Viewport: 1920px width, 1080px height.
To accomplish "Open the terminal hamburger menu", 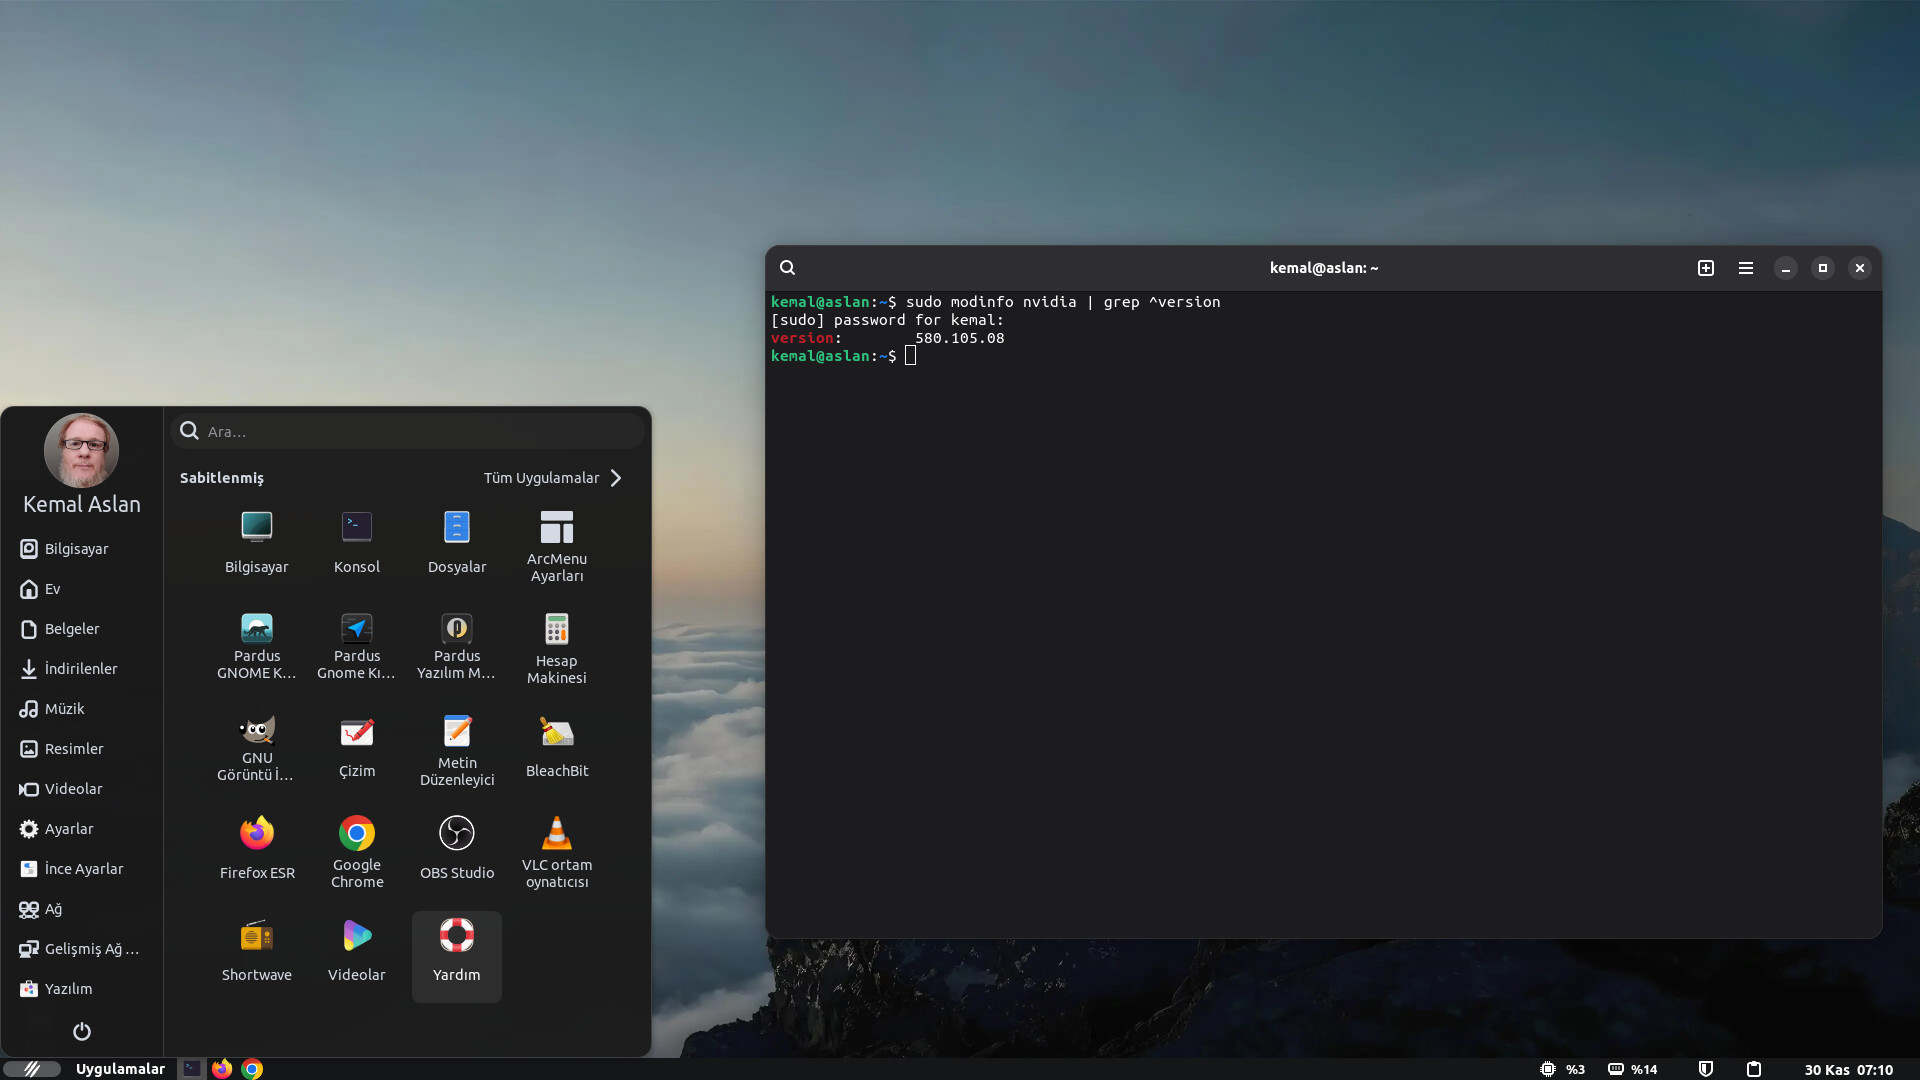I will pyautogui.click(x=1746, y=268).
